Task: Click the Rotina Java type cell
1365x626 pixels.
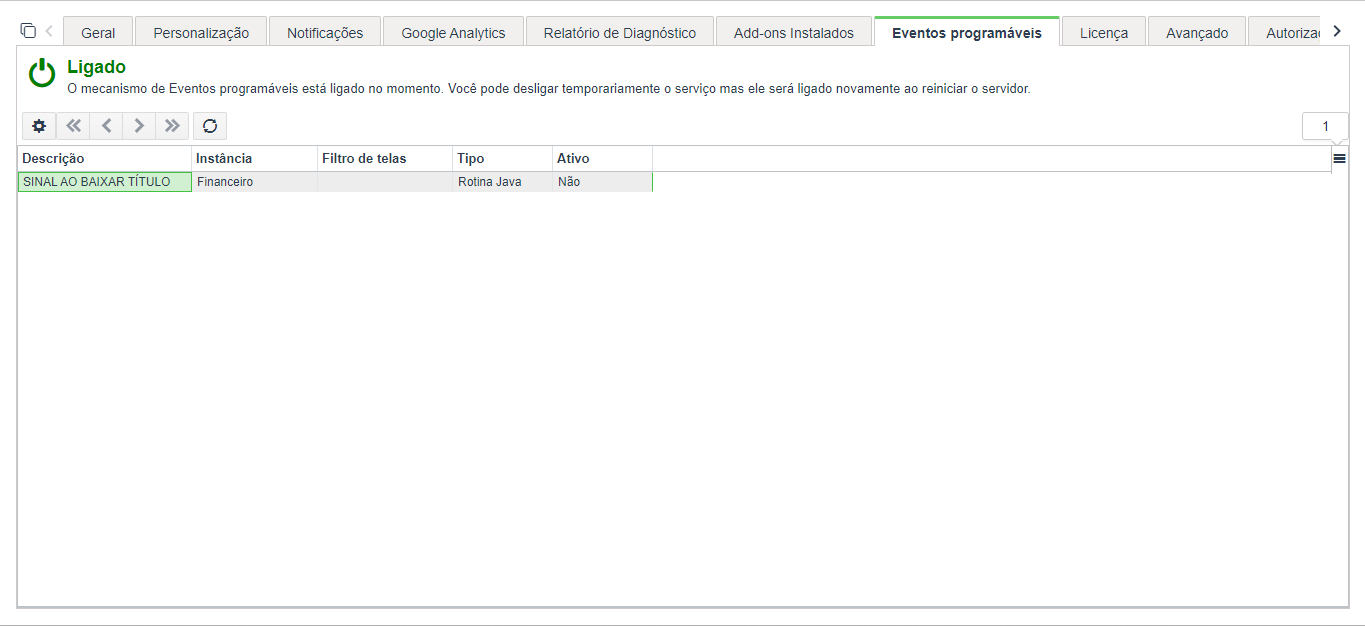Action: coord(502,182)
